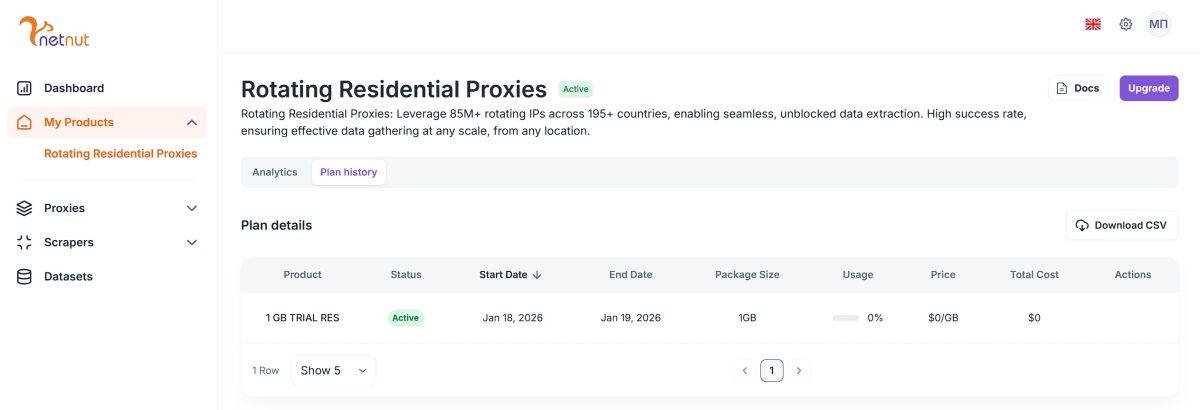Viewport: 1200px width, 410px height.
Task: Click the Scrapers scan icon
Action: (25, 242)
